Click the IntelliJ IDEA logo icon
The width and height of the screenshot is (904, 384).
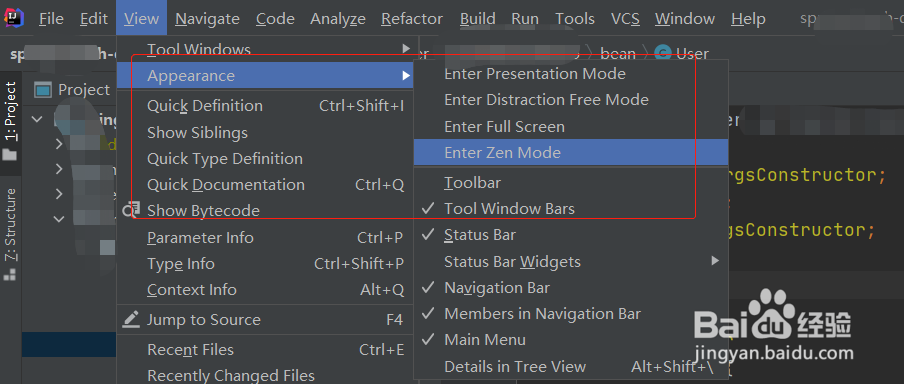(14, 18)
